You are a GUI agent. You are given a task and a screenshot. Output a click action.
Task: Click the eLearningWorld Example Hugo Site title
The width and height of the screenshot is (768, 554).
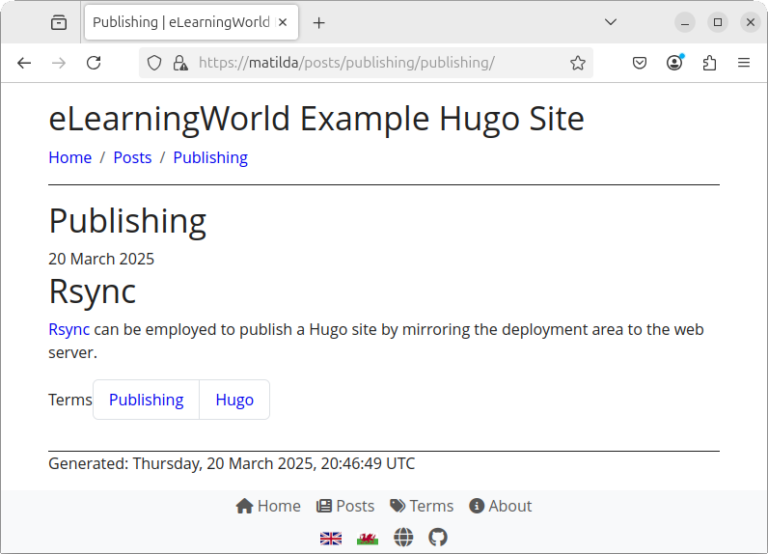pos(316,119)
